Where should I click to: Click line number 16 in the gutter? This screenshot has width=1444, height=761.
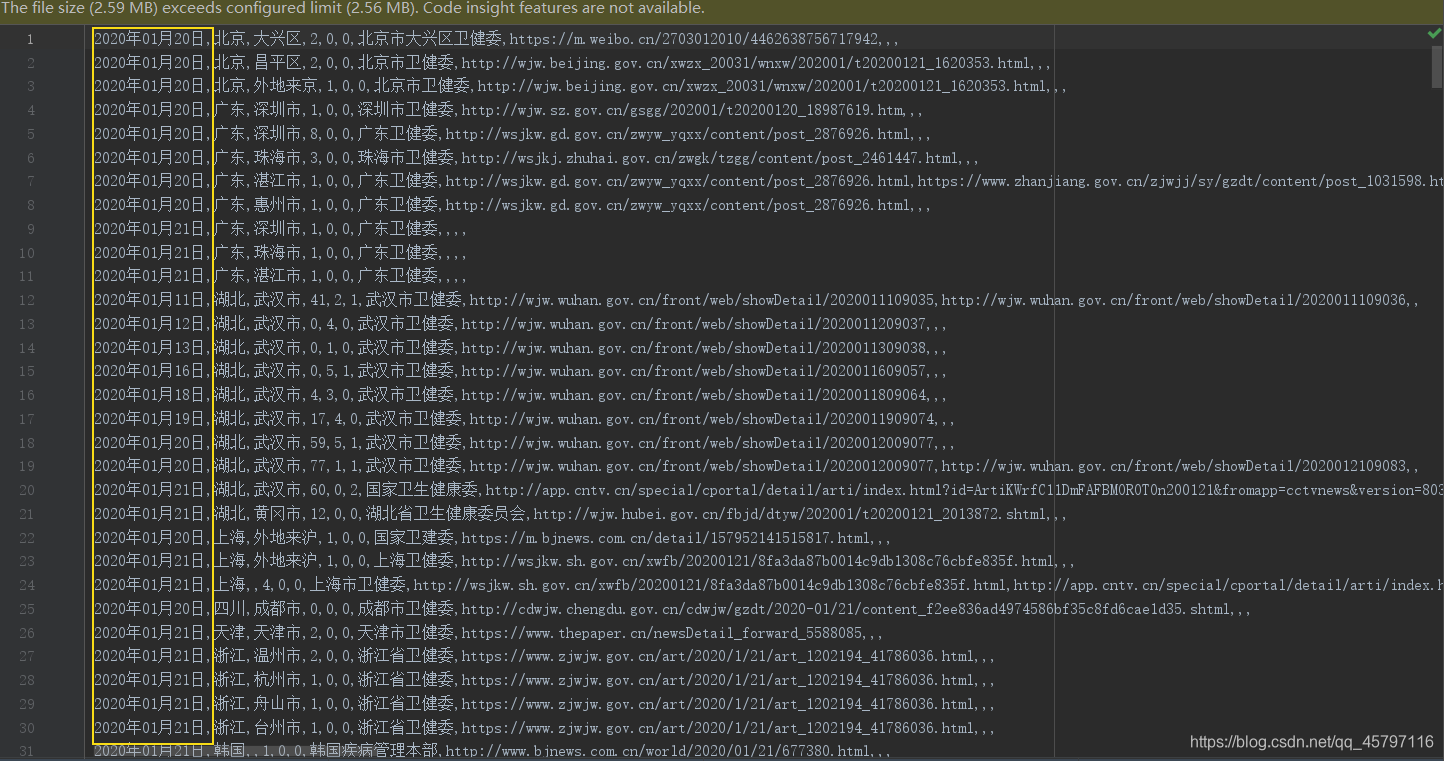[26, 395]
